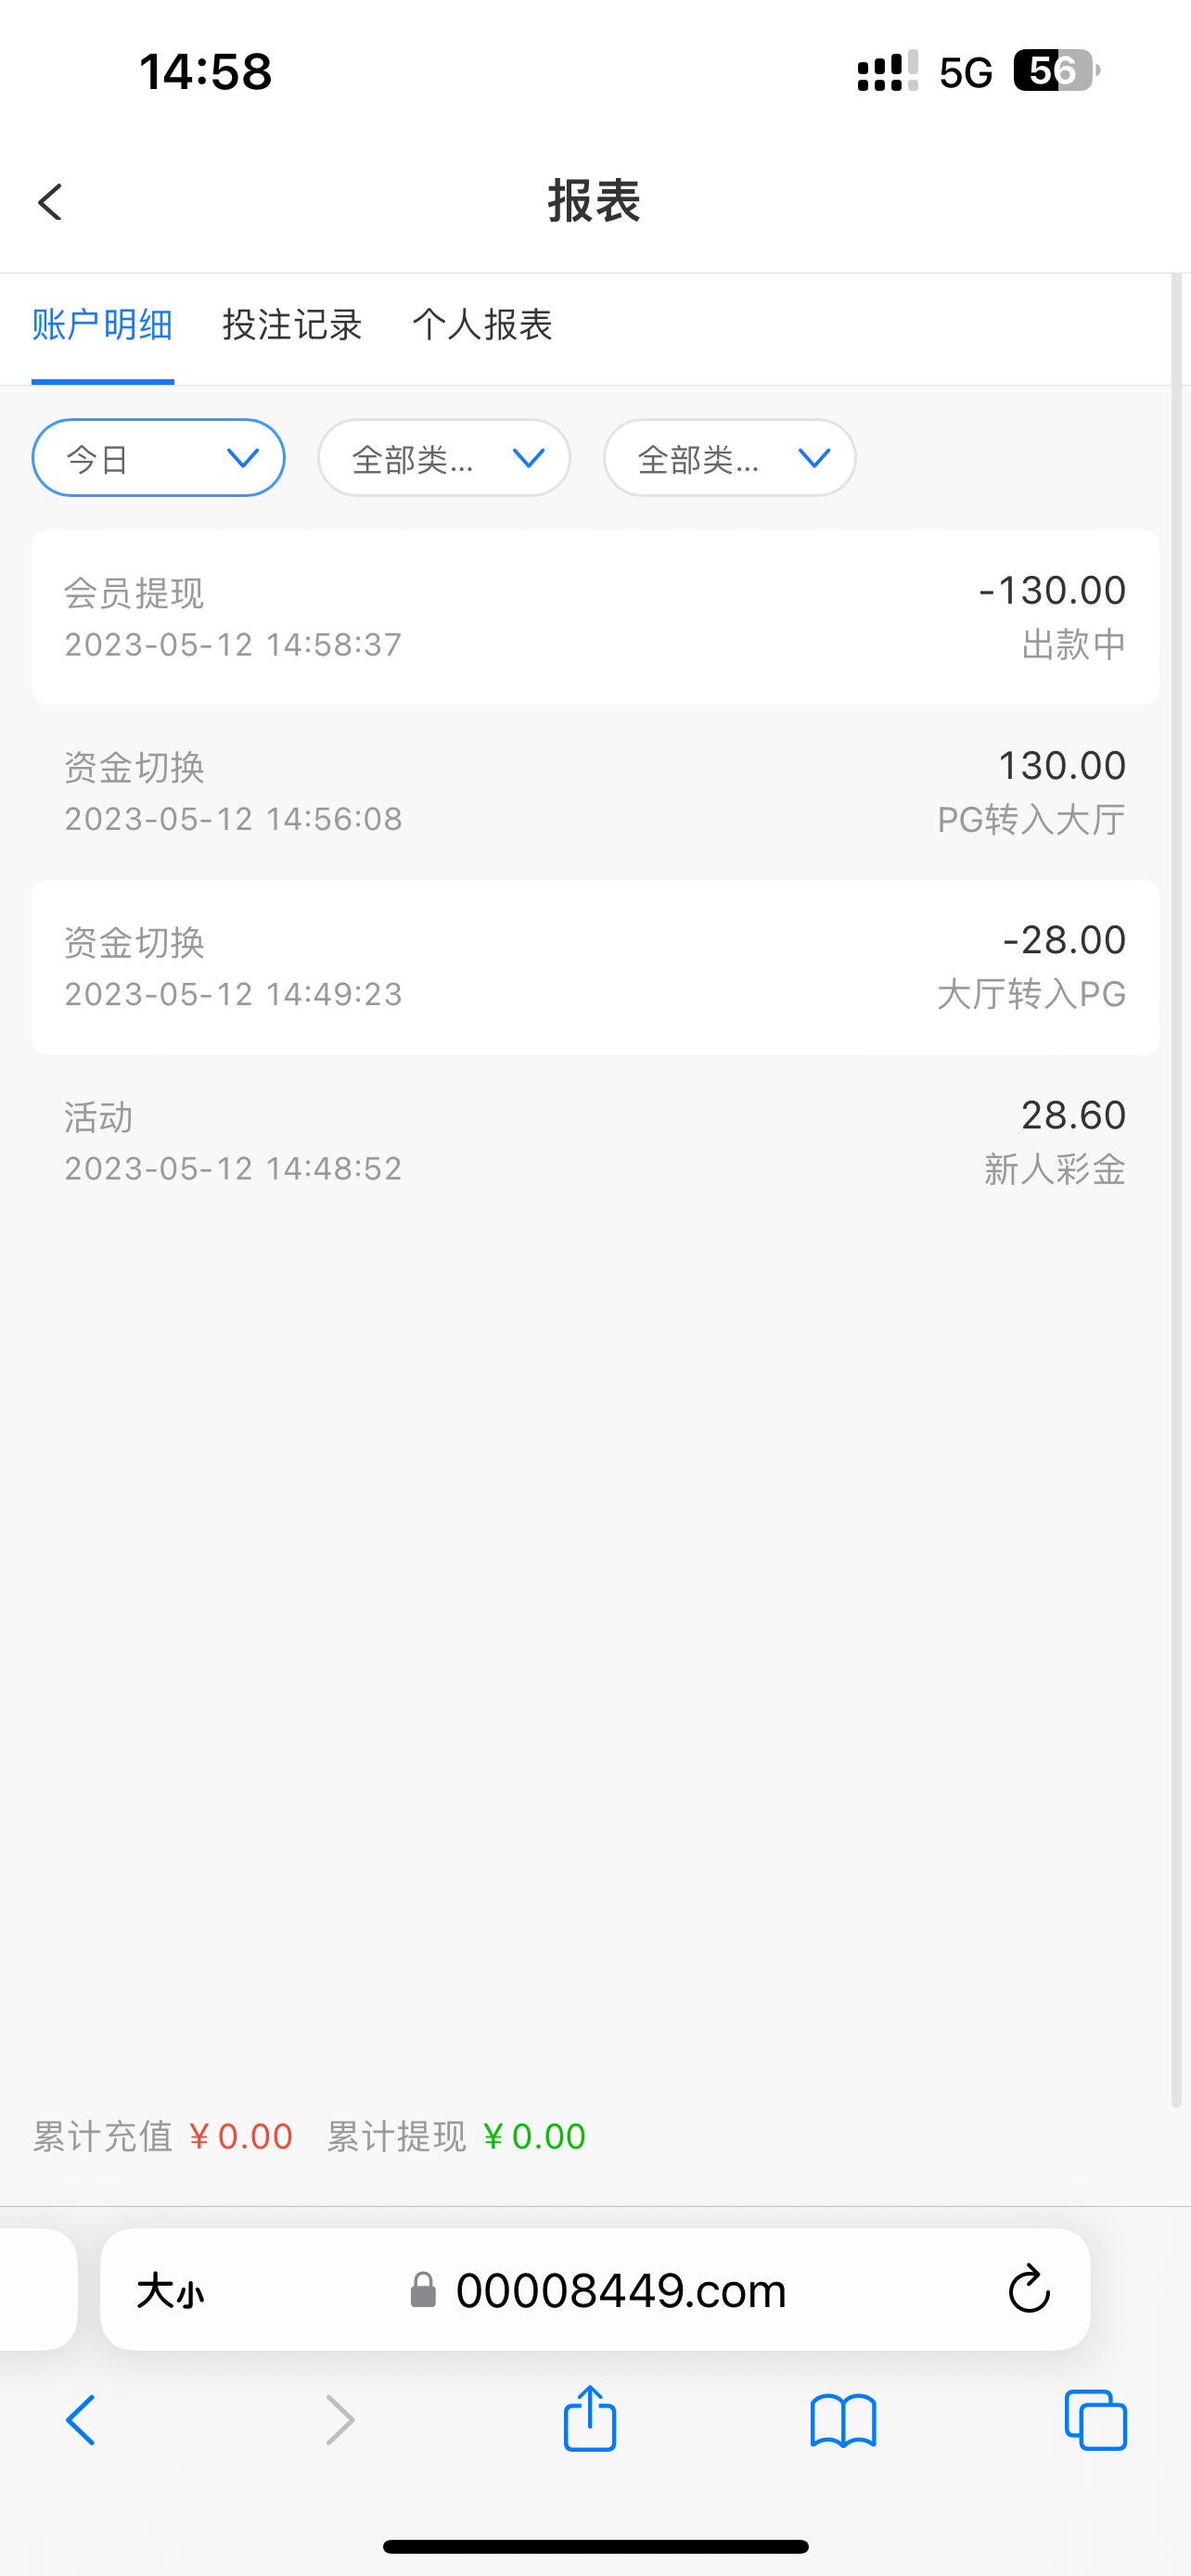Open the 资金切换 PG转入大厅 record
The image size is (1191, 2576).
click(595, 792)
